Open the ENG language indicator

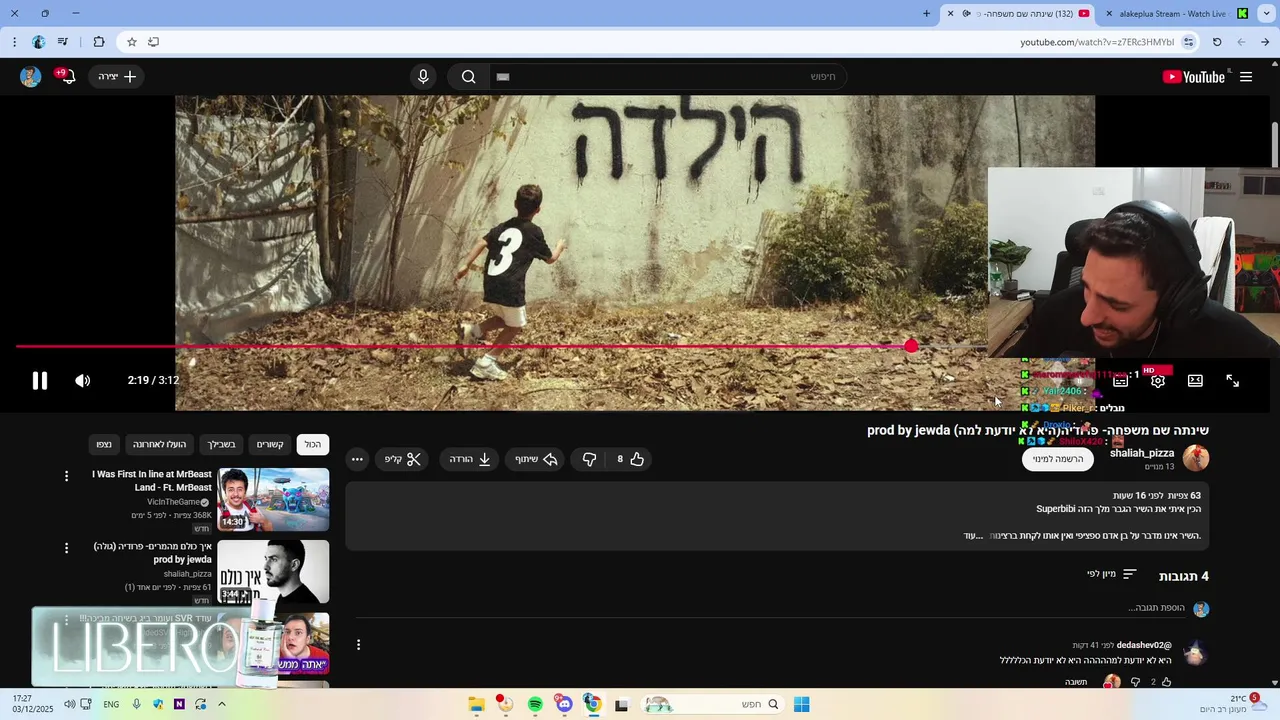111,704
